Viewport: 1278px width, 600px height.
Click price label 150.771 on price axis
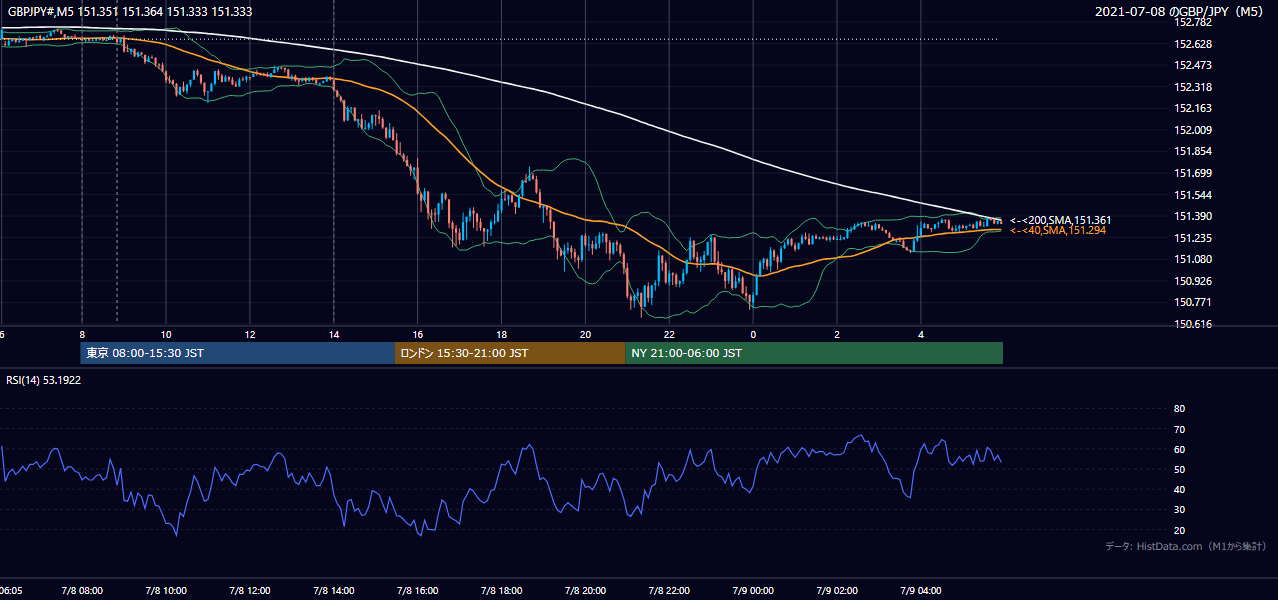(x=1192, y=303)
